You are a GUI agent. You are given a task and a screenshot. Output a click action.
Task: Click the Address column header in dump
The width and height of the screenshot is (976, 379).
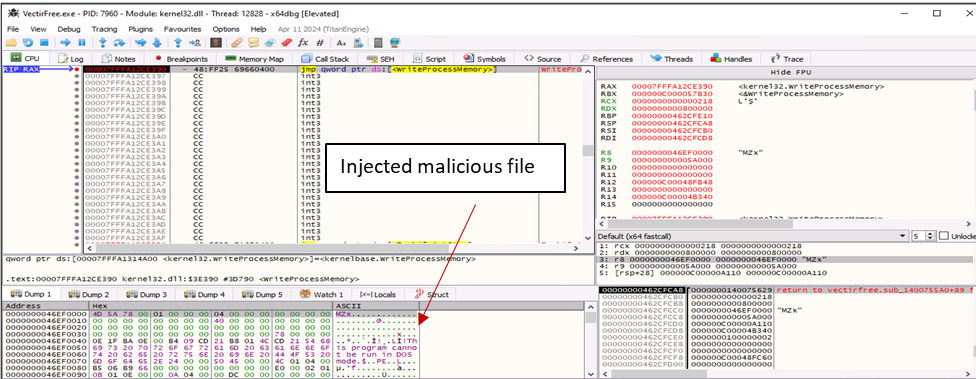46,306
